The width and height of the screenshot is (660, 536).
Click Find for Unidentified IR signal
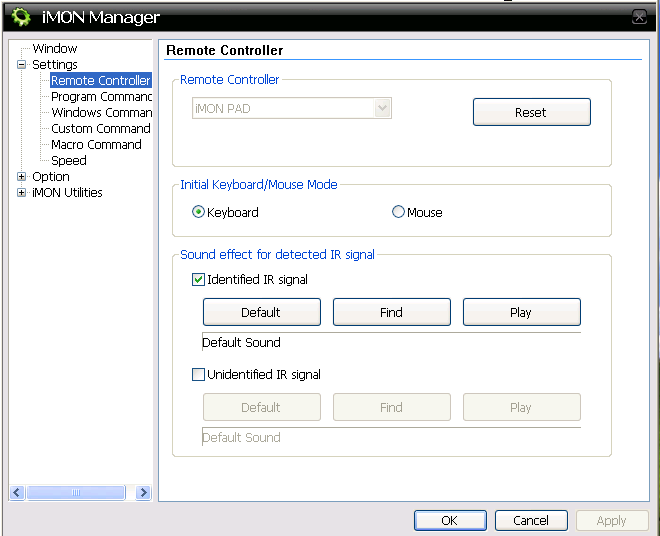pyautogui.click(x=391, y=407)
